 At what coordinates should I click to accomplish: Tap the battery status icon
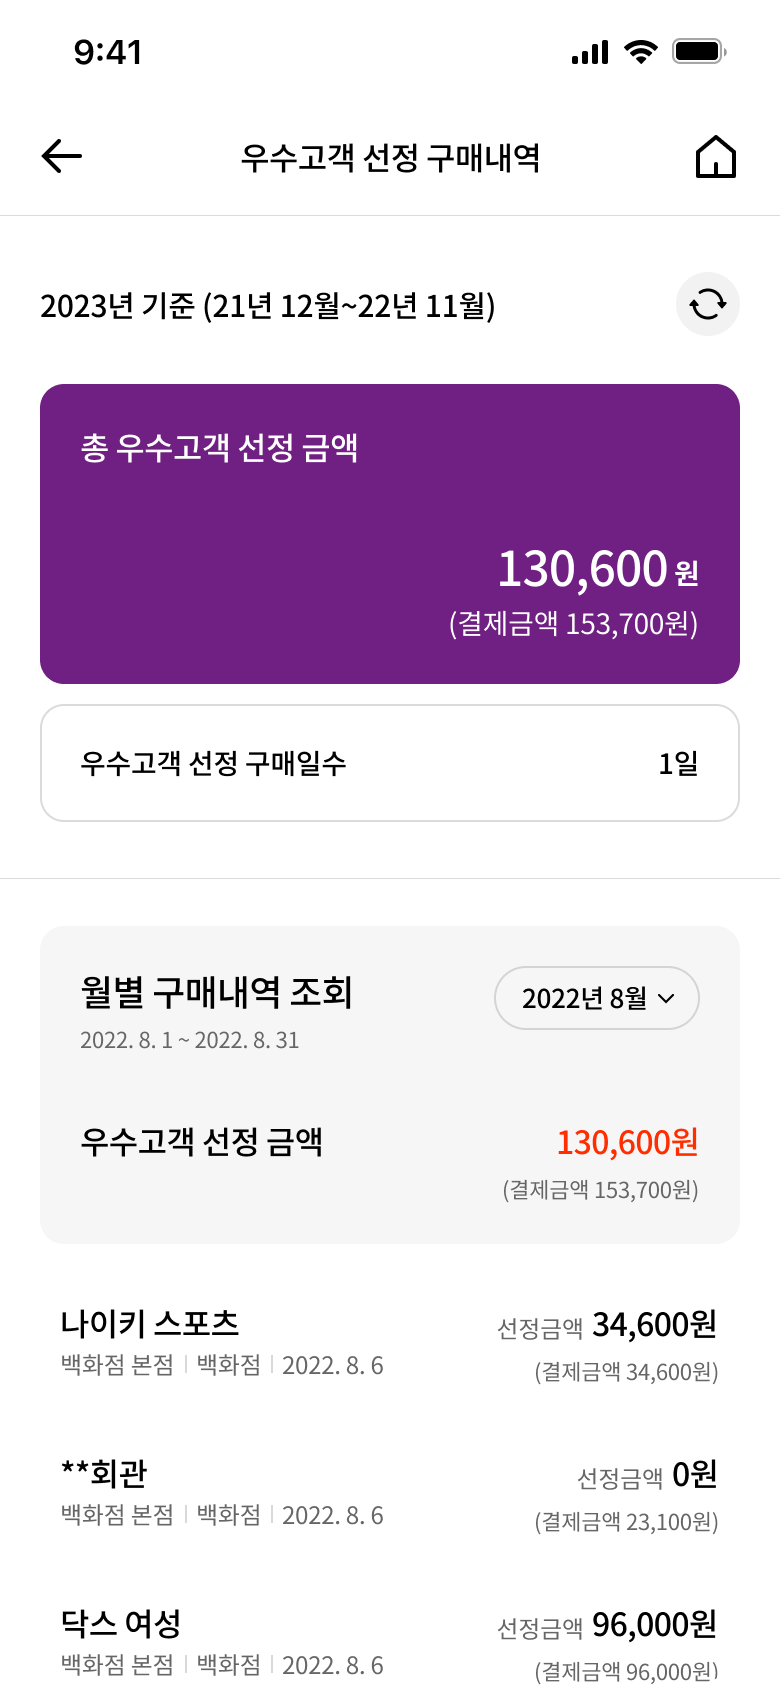[x=698, y=52]
